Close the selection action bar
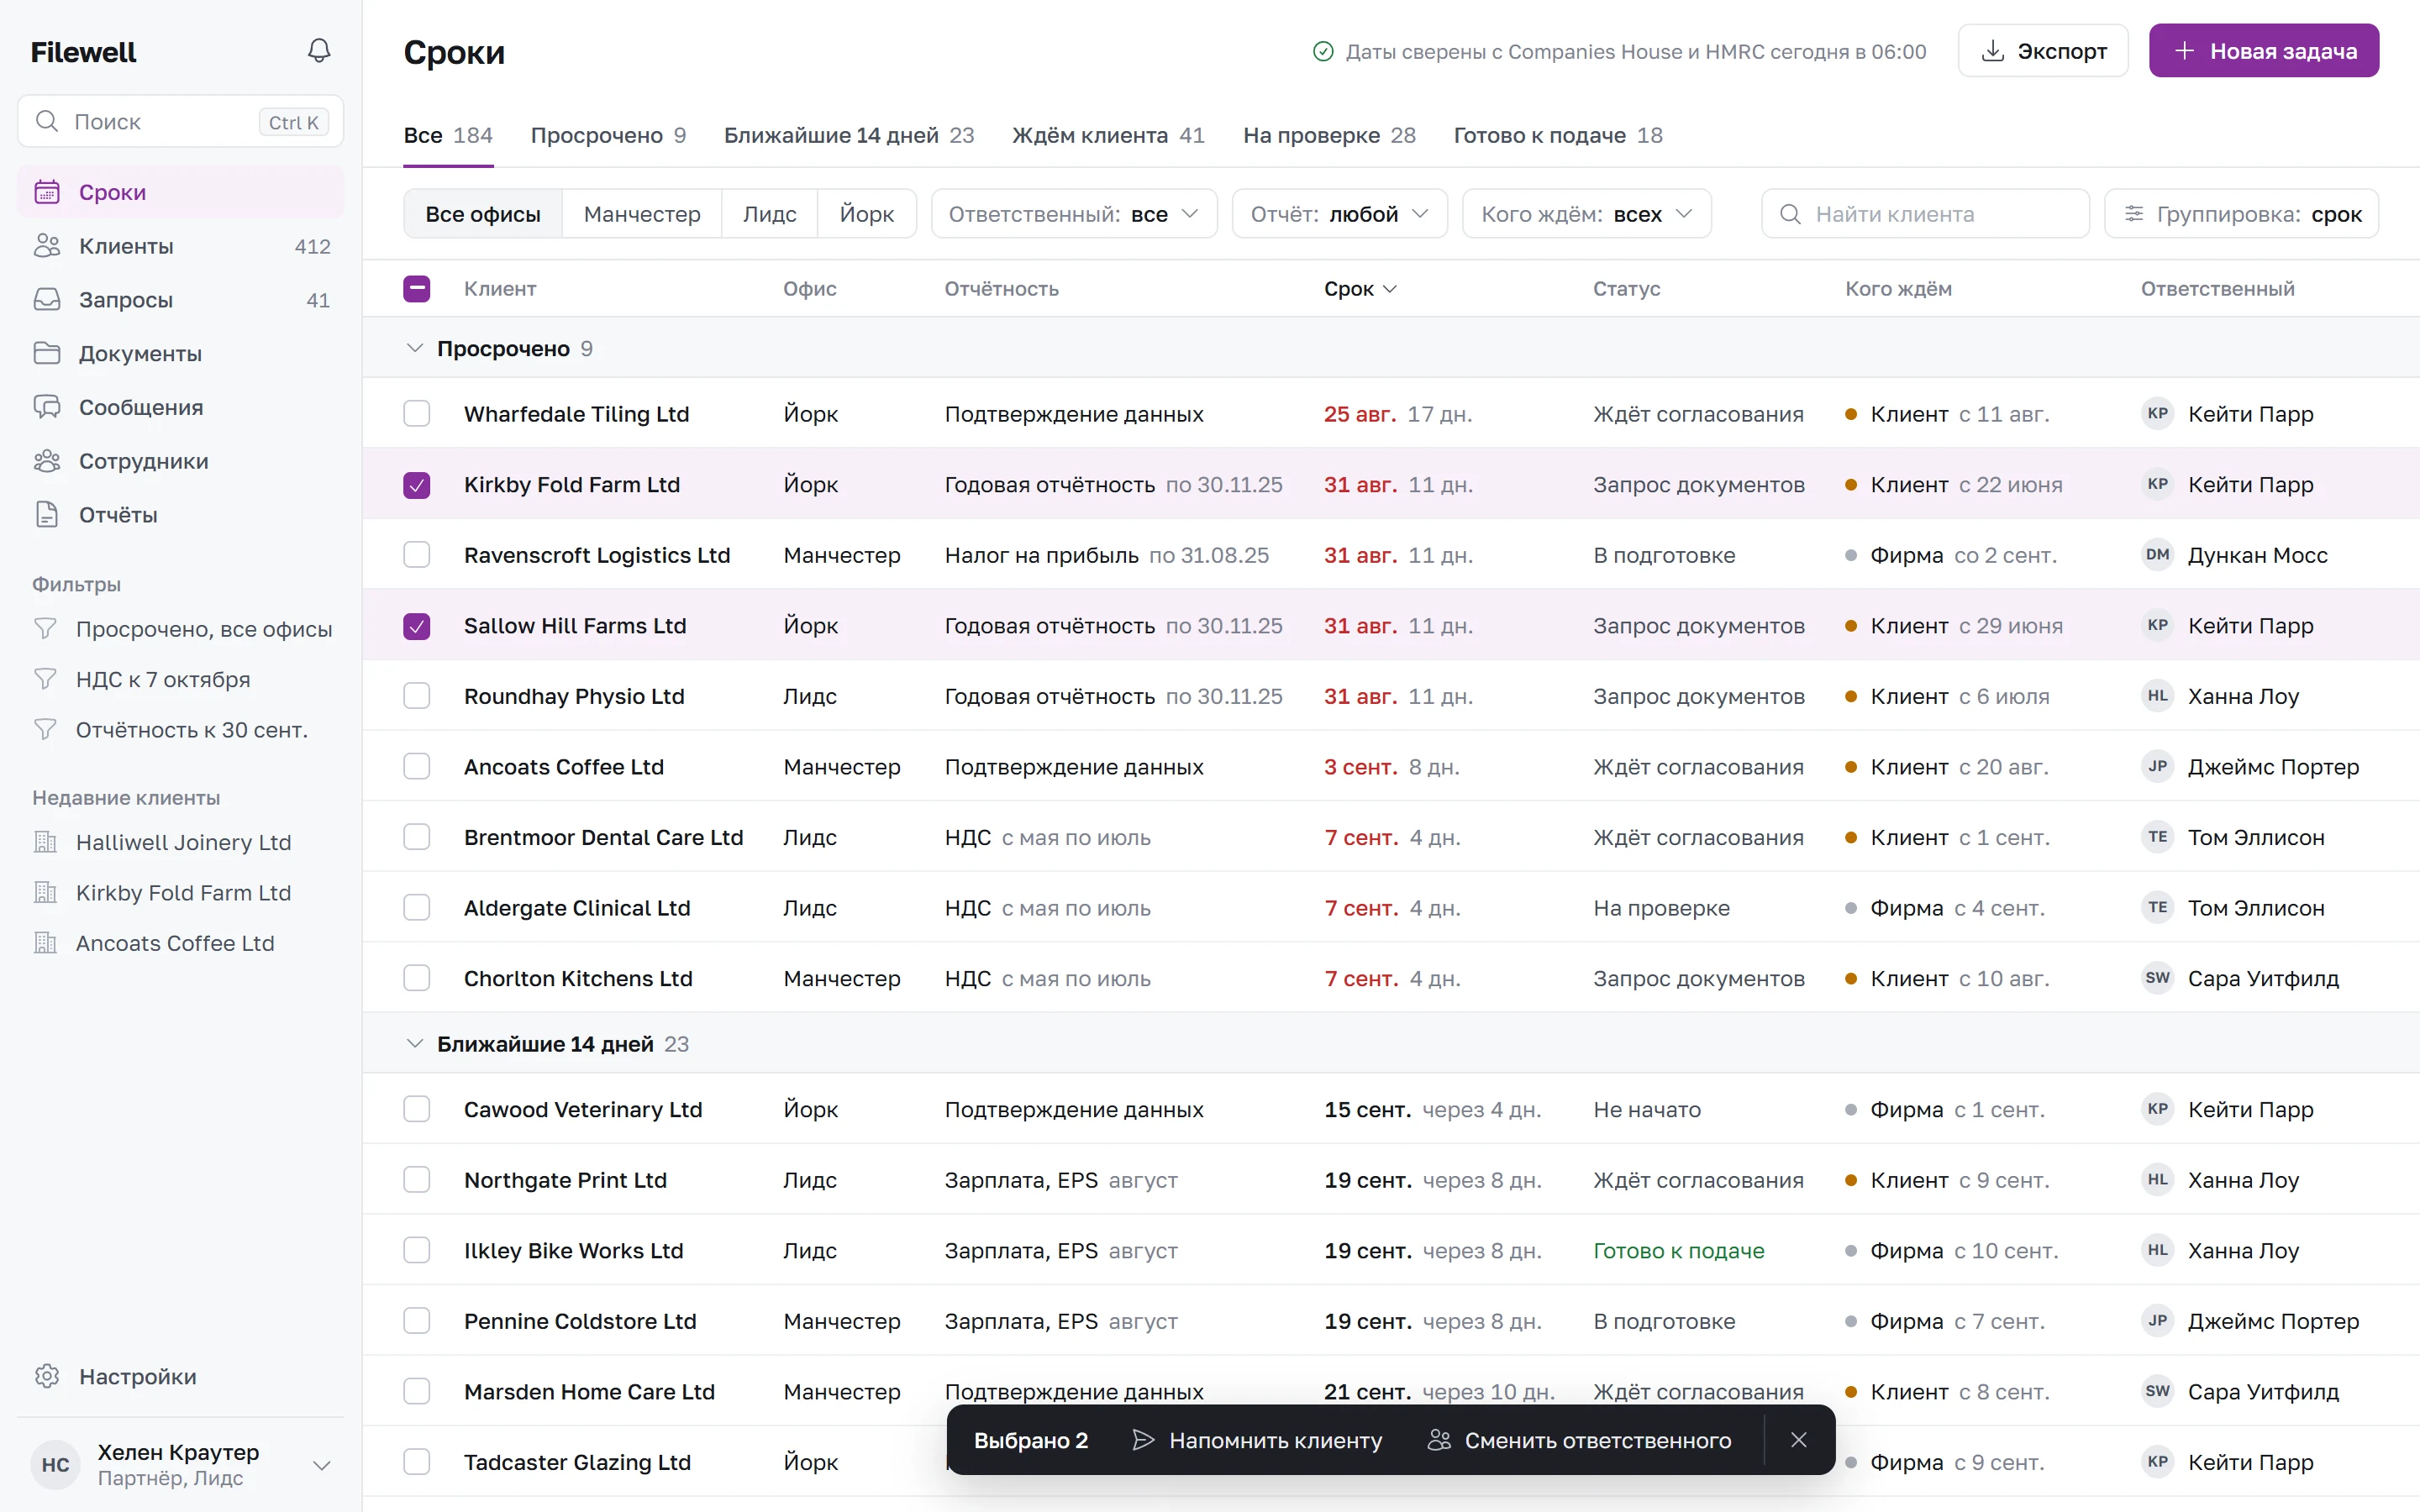 [1799, 1440]
